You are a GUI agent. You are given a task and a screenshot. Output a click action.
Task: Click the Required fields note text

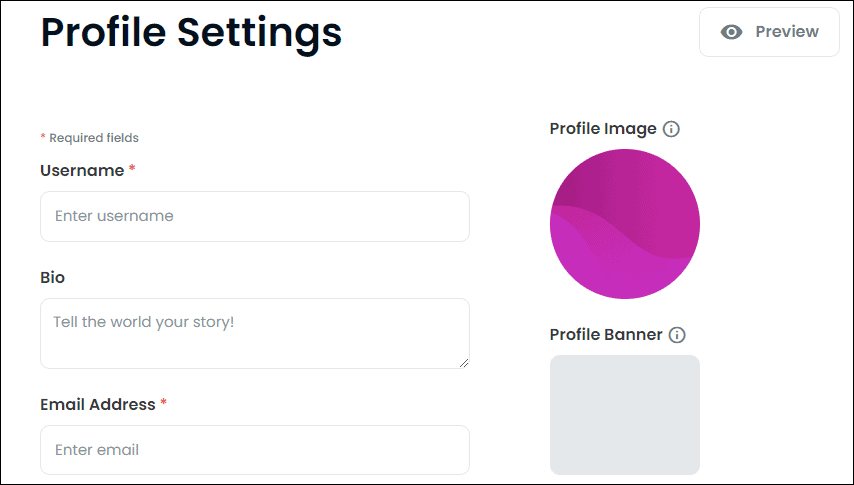coord(94,138)
